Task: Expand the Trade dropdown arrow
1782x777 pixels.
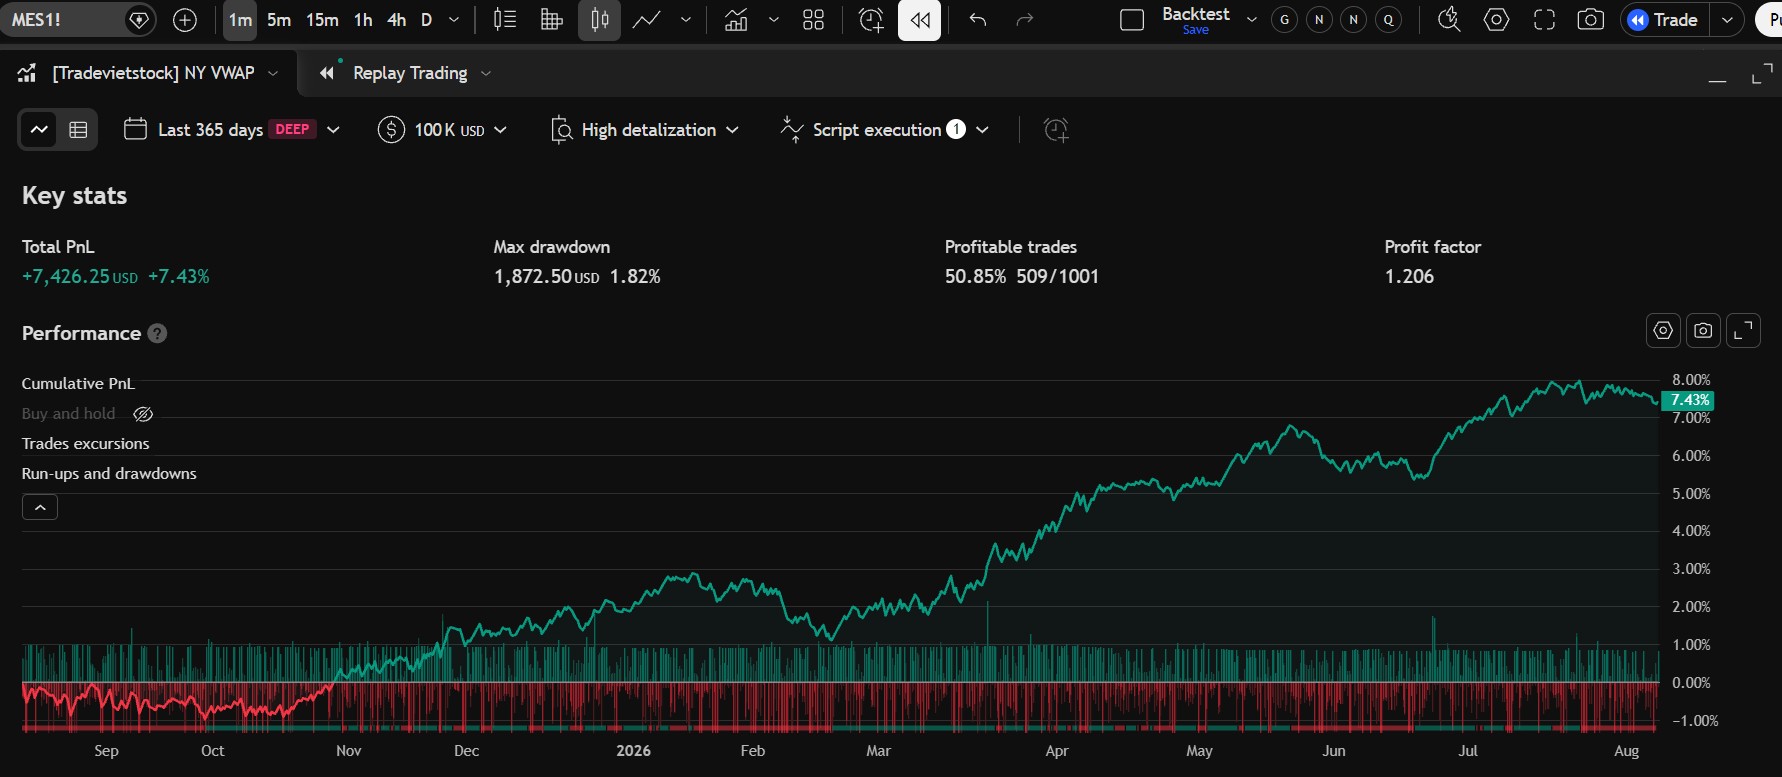Action: (x=1727, y=20)
